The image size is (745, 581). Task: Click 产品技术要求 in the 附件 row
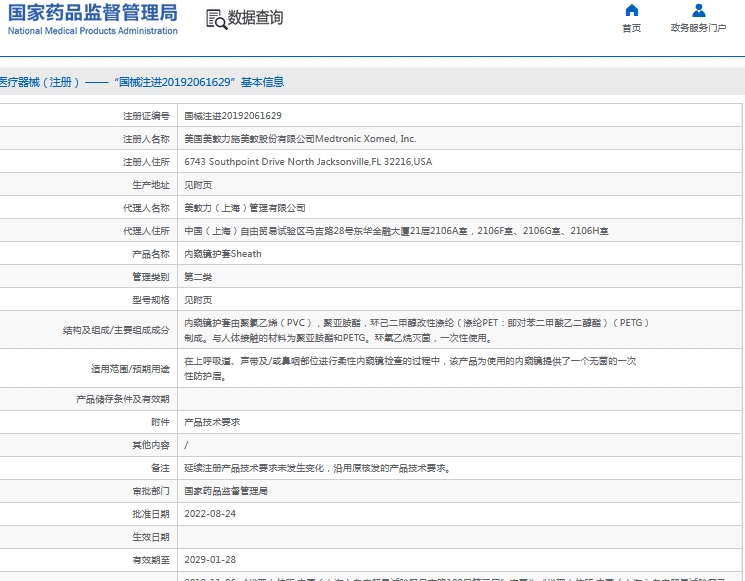coord(212,422)
